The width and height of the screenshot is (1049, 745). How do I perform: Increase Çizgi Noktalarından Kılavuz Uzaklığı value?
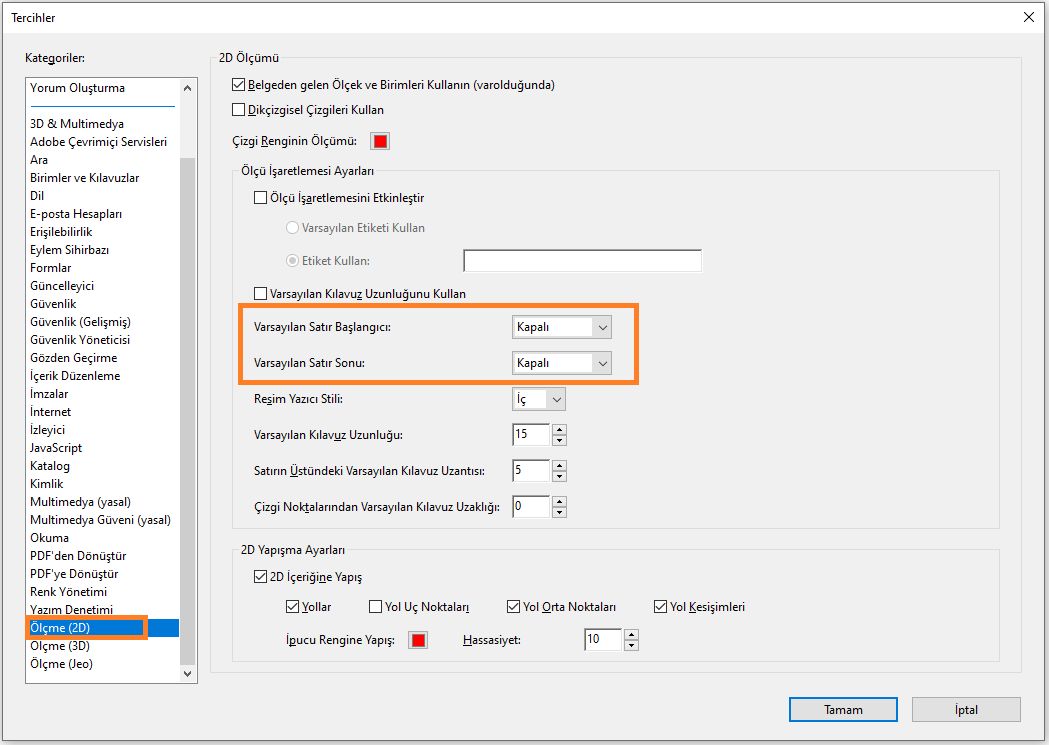click(x=559, y=502)
